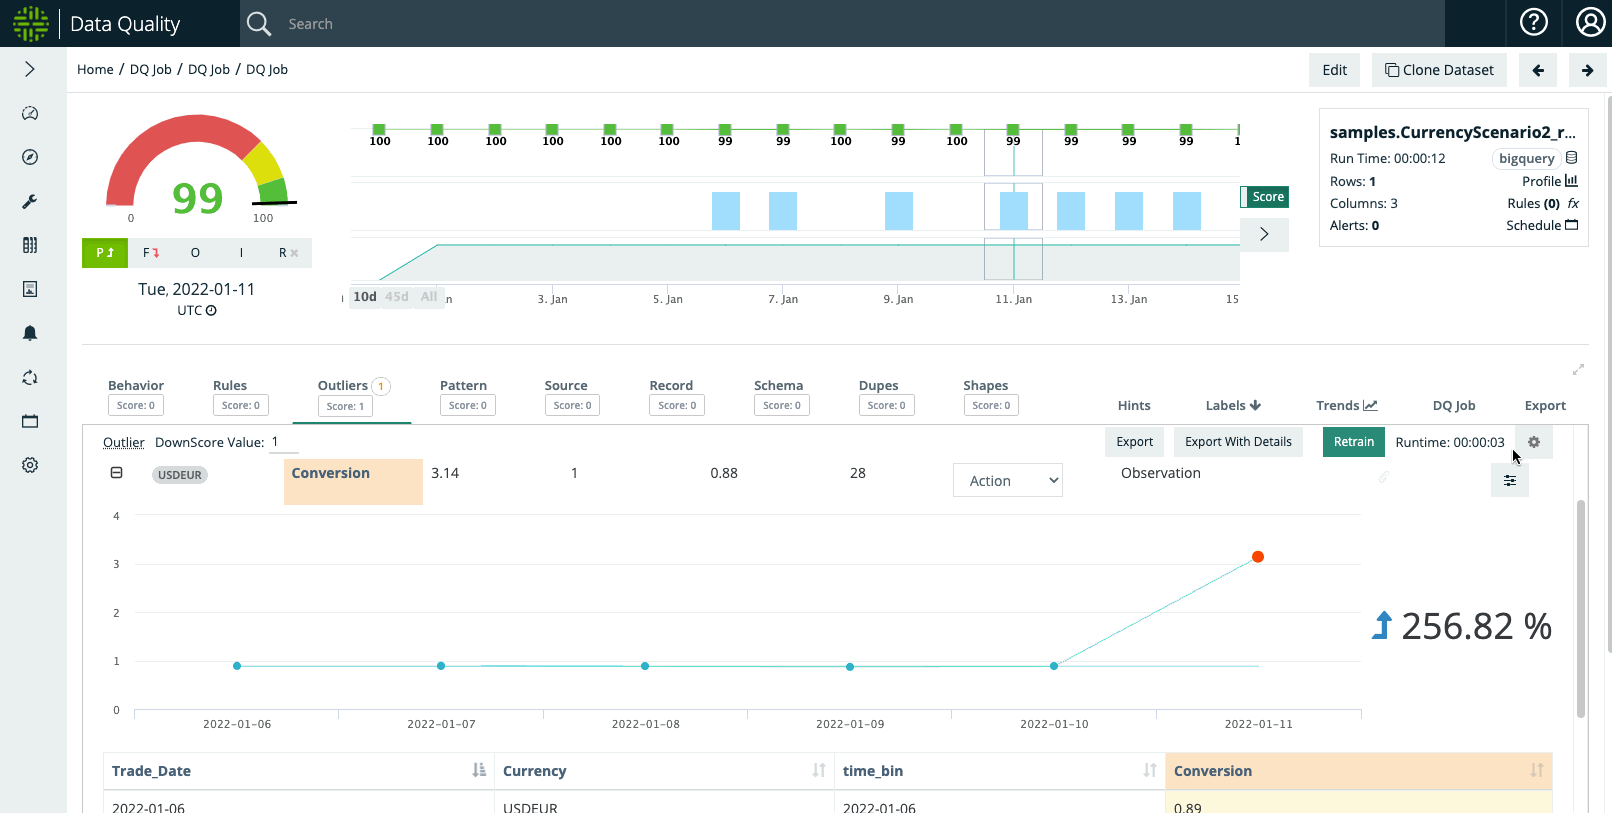This screenshot has width=1612, height=813.
Task: Click the sliders filter icon beside Observation
Action: 1509,481
